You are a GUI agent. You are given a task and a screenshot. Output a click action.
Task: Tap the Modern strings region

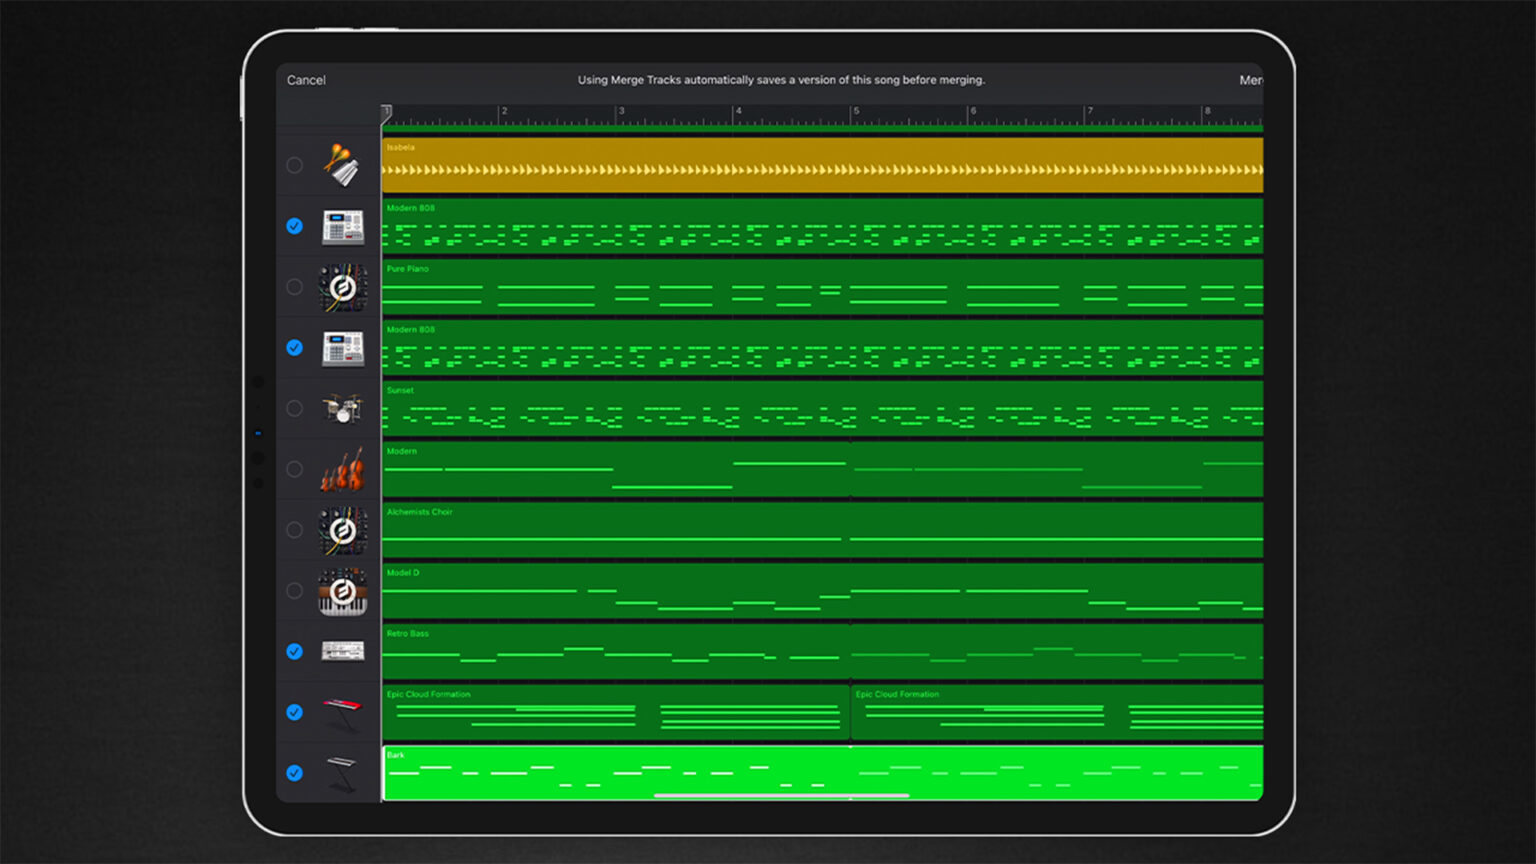[822, 469]
